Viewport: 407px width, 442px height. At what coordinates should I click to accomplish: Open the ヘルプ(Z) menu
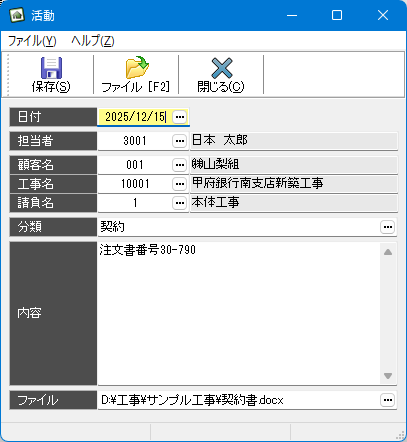point(93,41)
